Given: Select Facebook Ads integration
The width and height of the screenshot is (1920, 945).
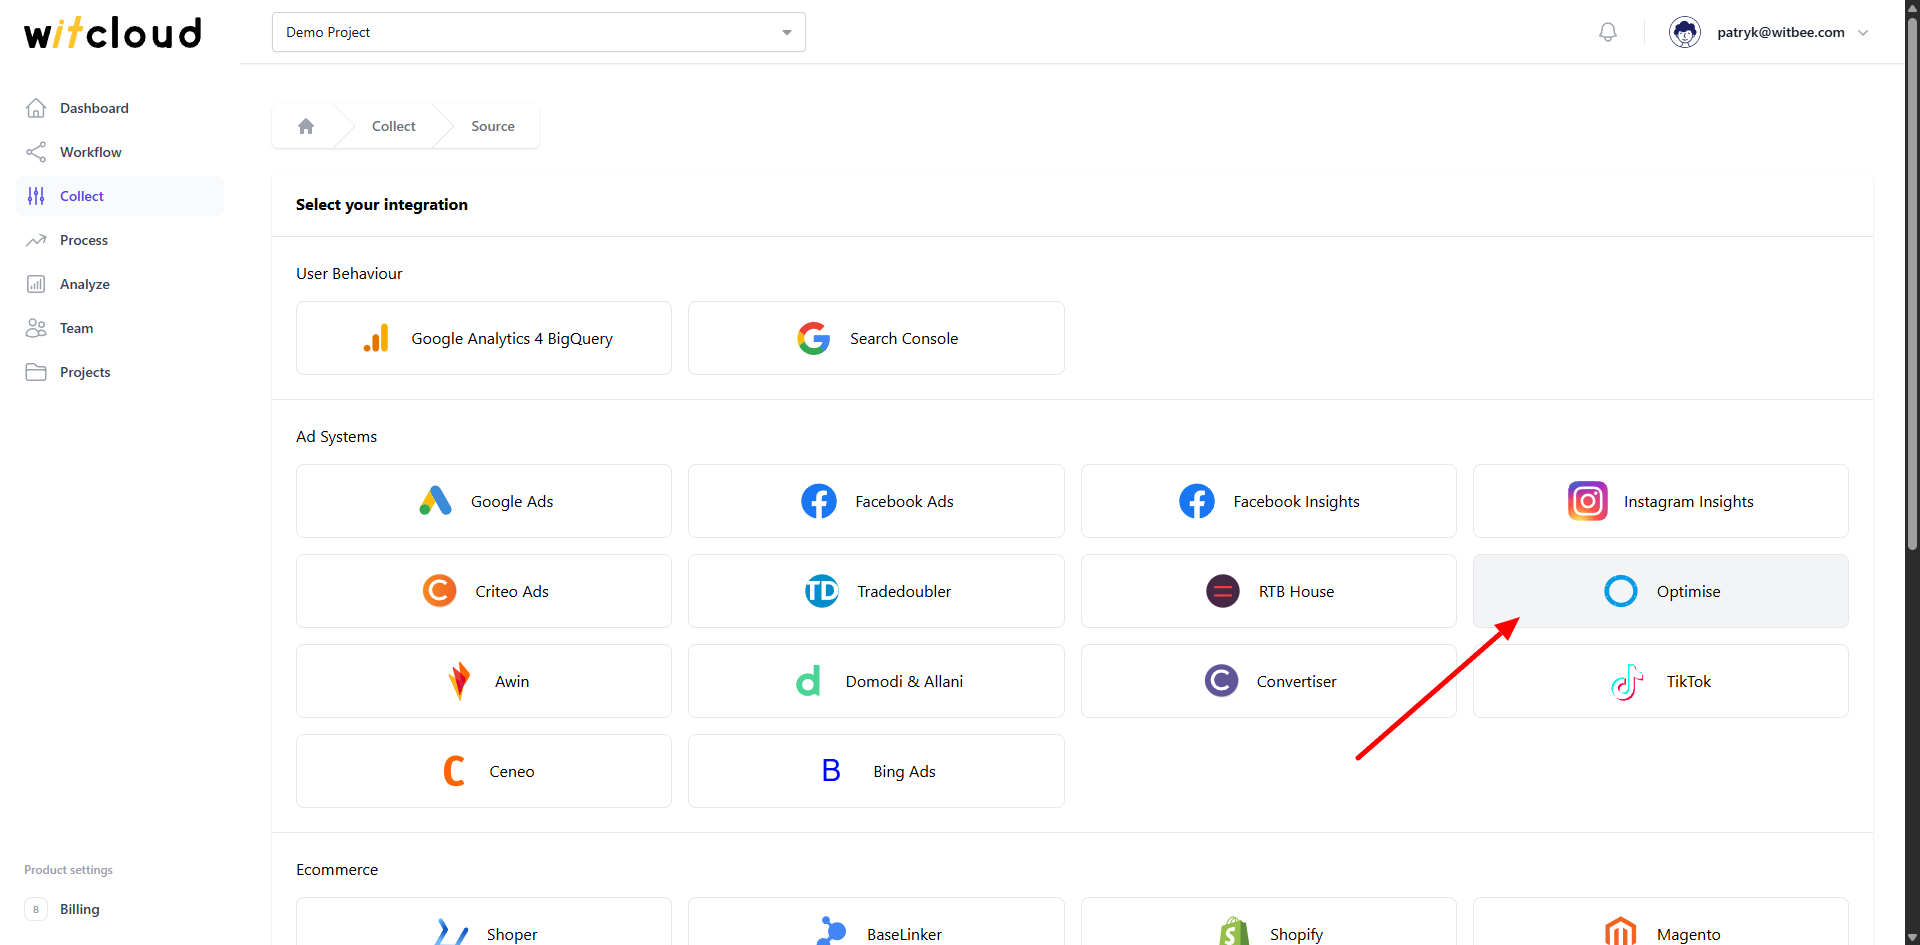Looking at the screenshot, I should pyautogui.click(x=876, y=501).
